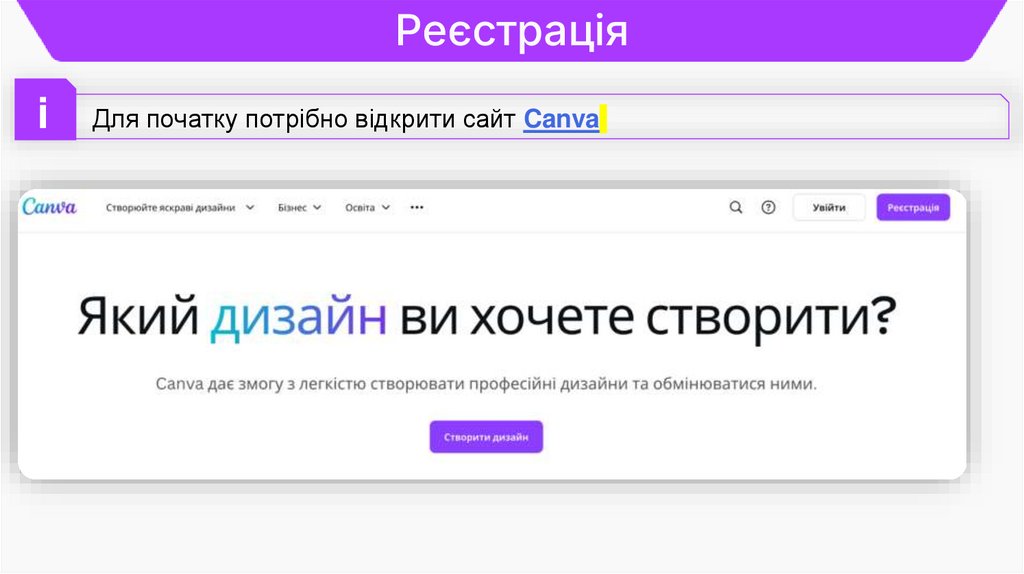Expand the Освіта dropdown menu
Screen dimensions: 1024x574
coord(368,208)
